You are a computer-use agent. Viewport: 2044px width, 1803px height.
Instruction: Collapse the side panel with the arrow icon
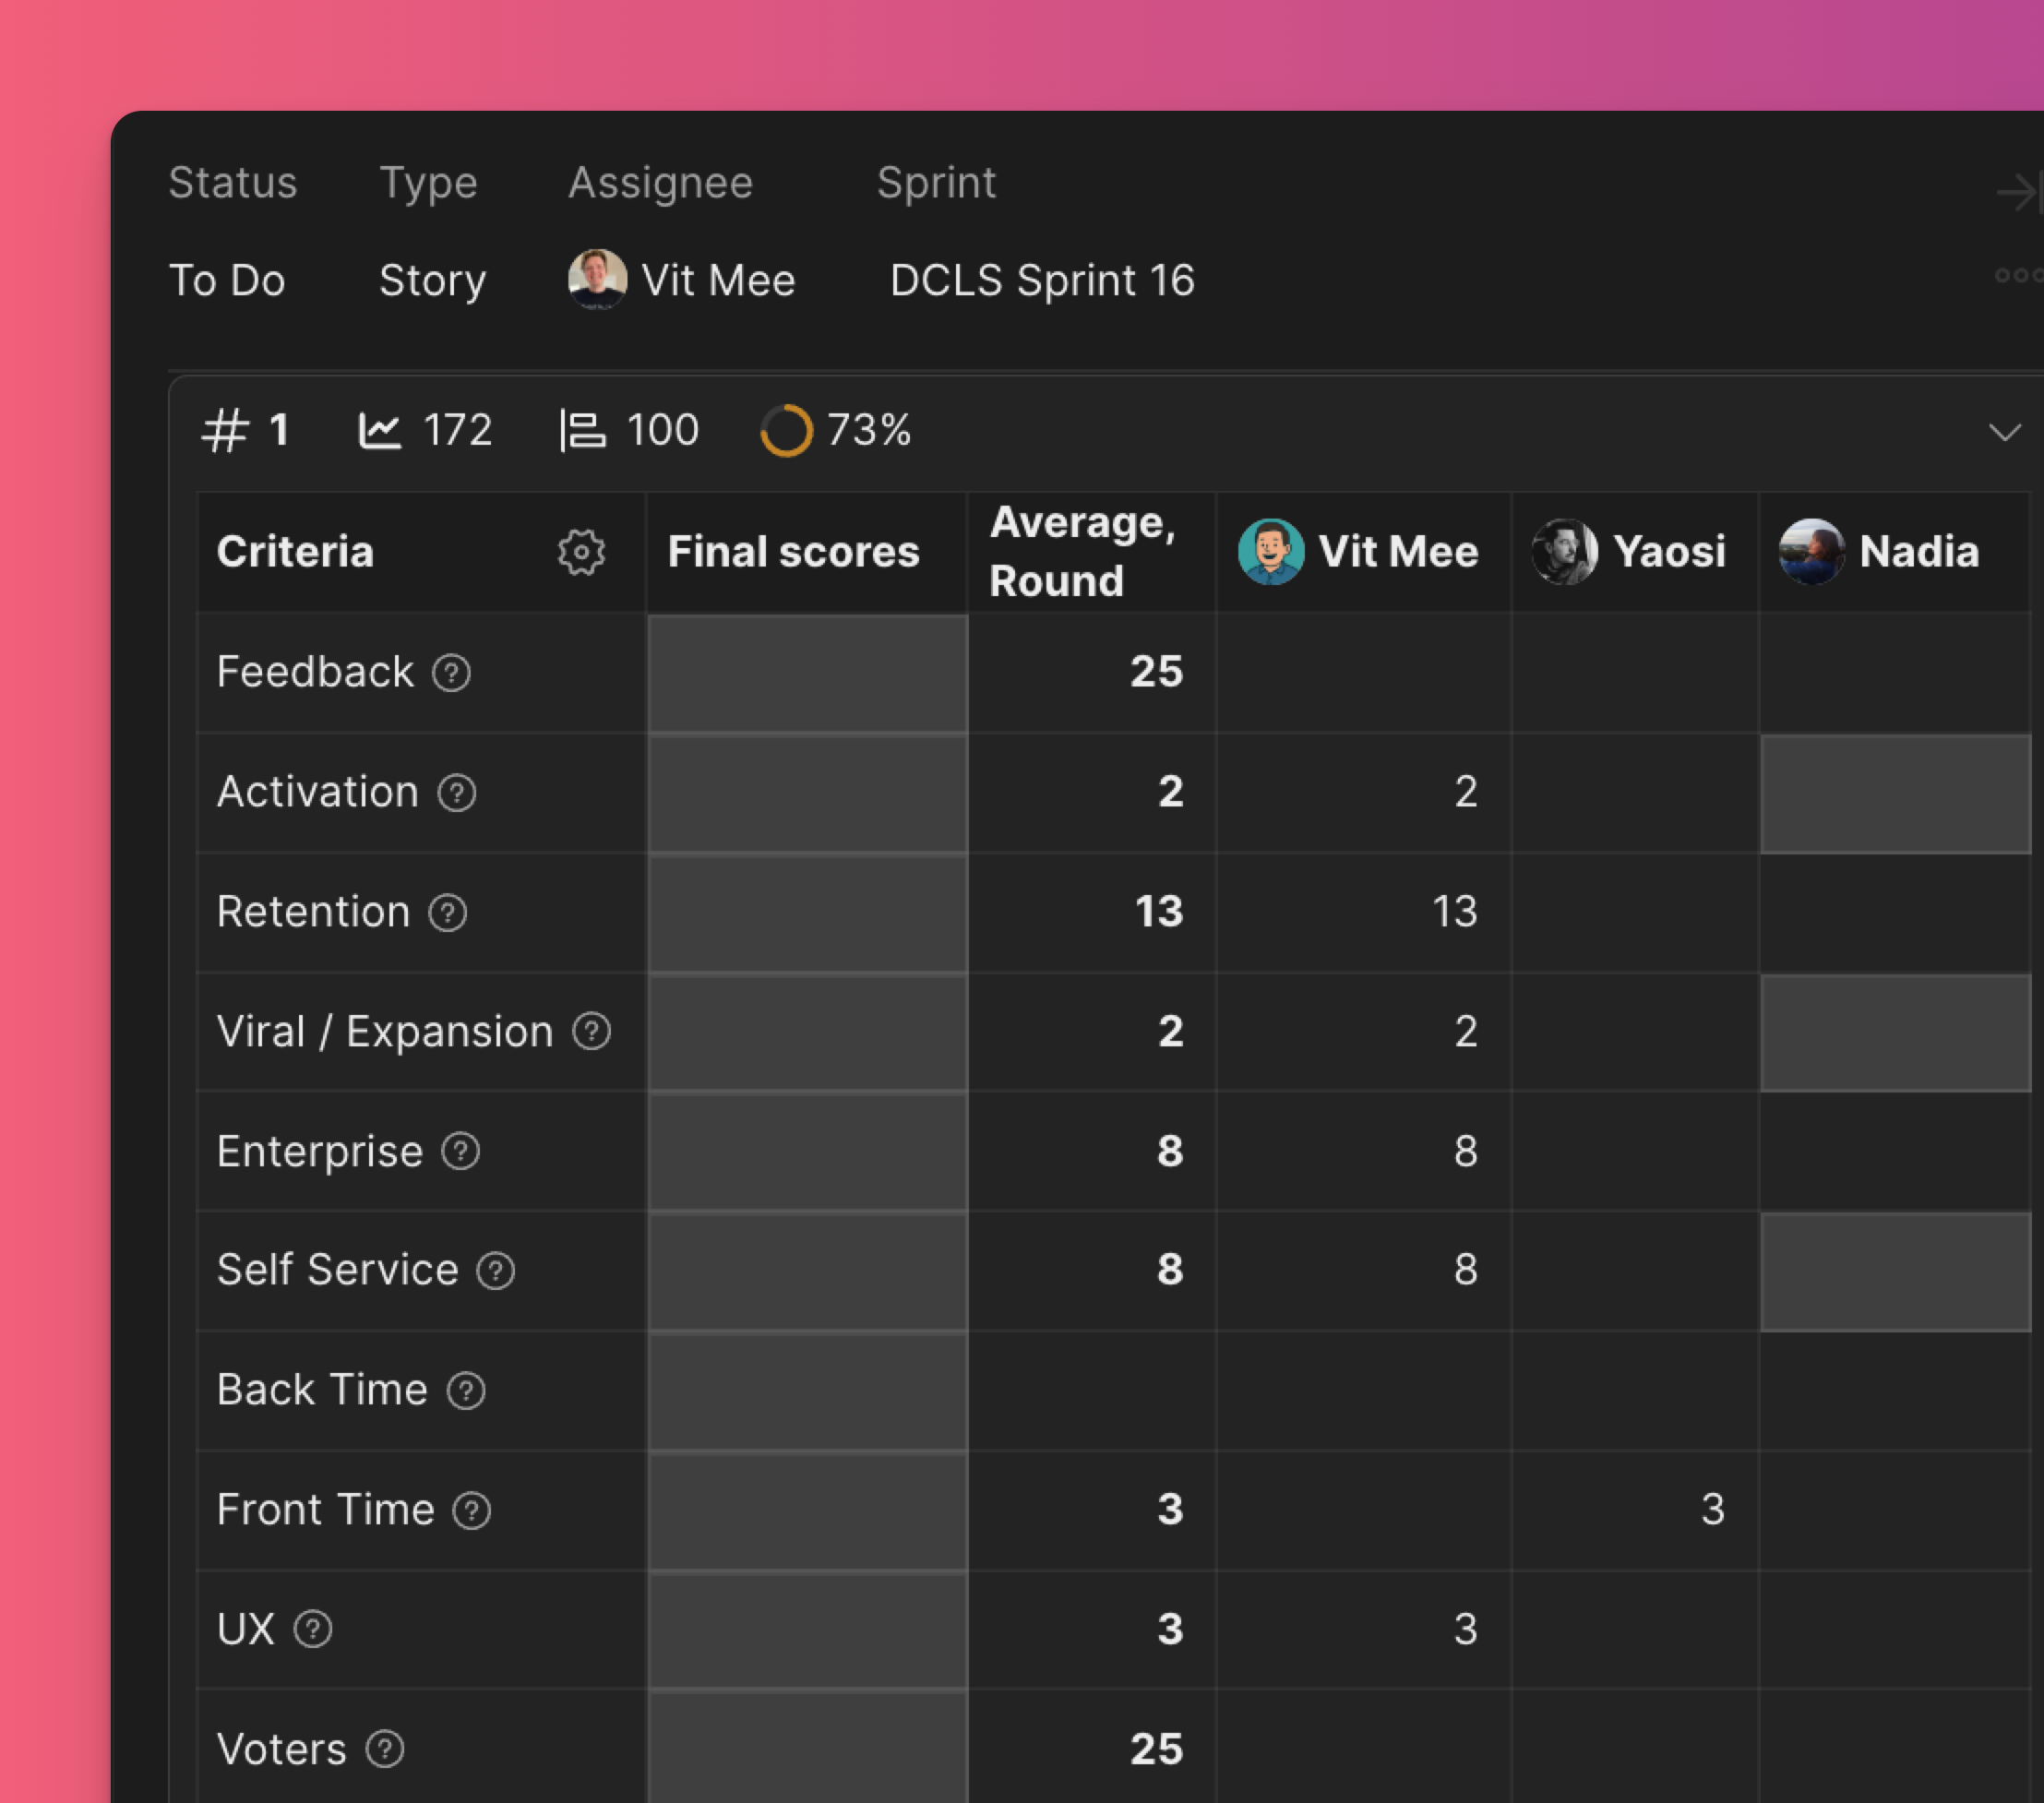2018,192
